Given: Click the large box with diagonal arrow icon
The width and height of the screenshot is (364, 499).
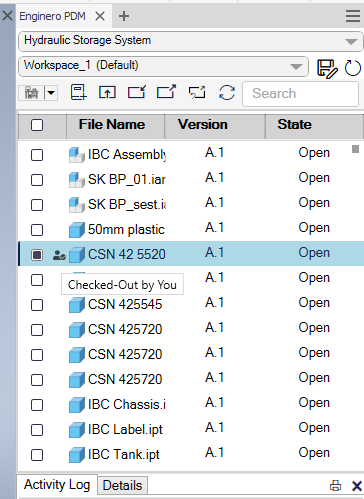Looking at the screenshot, I should (x=166, y=92).
